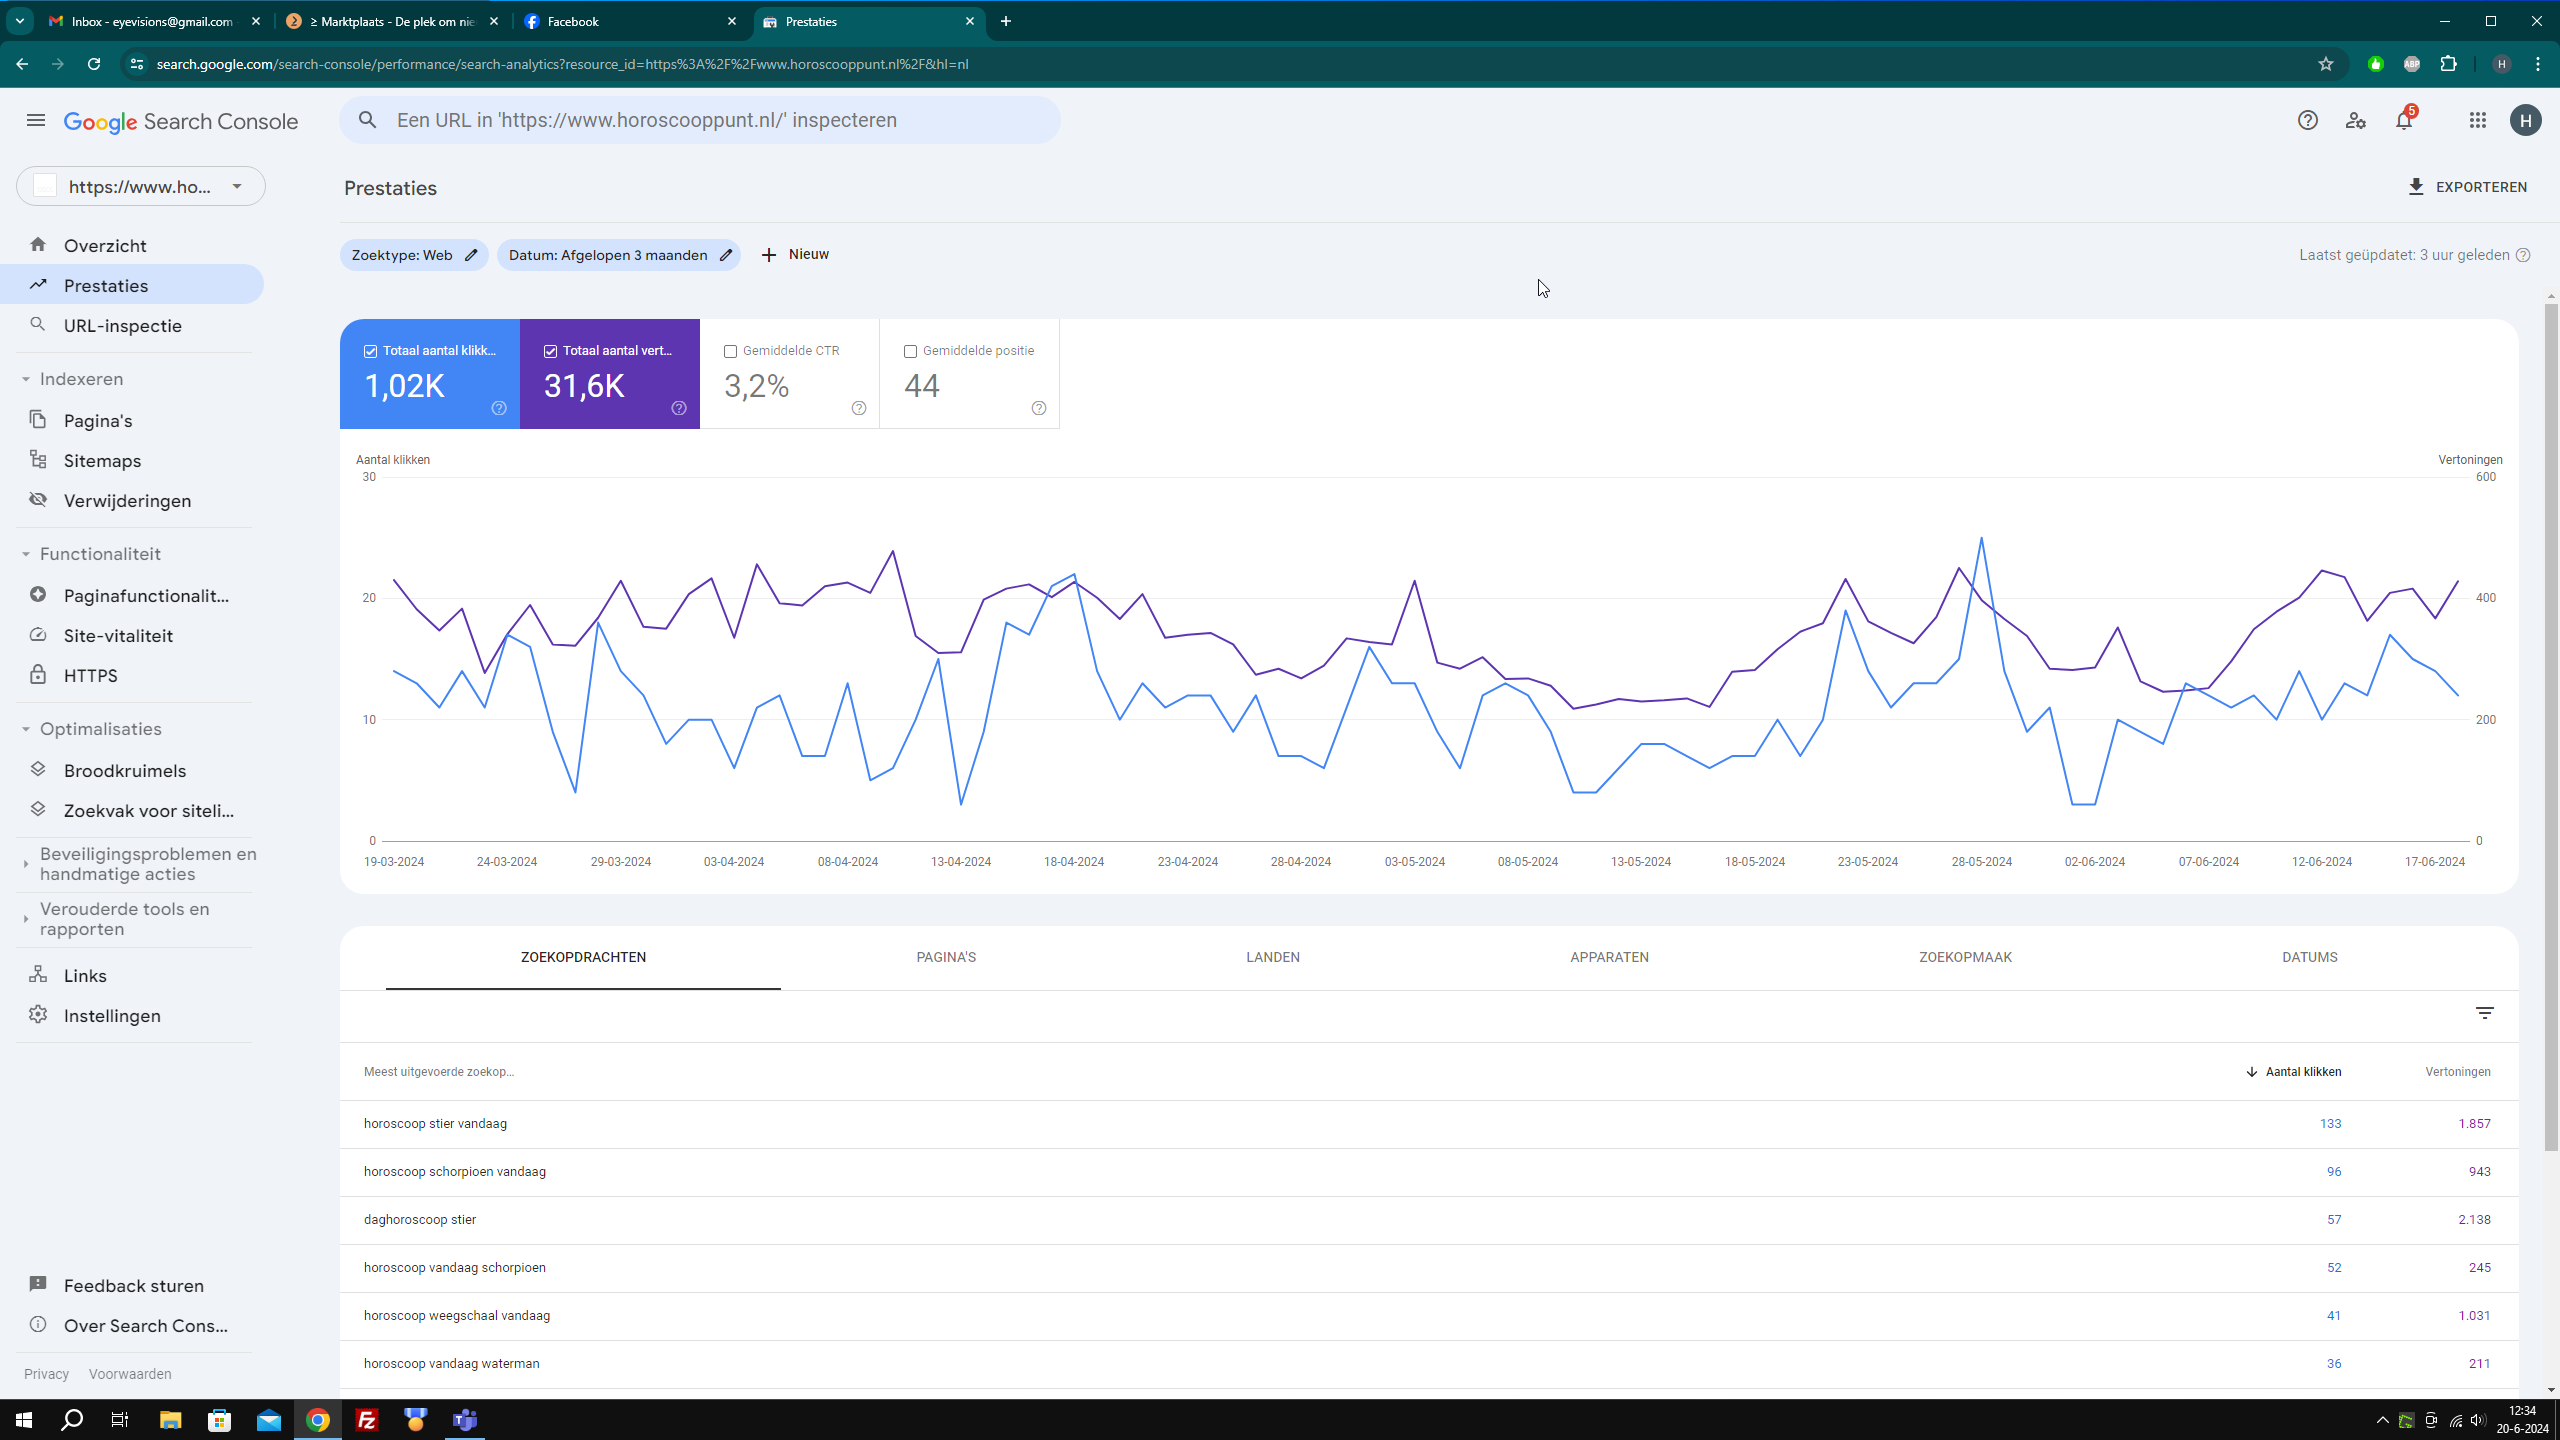Open the Windows Start menu
Image resolution: width=2560 pixels, height=1440 pixels.
click(24, 1419)
